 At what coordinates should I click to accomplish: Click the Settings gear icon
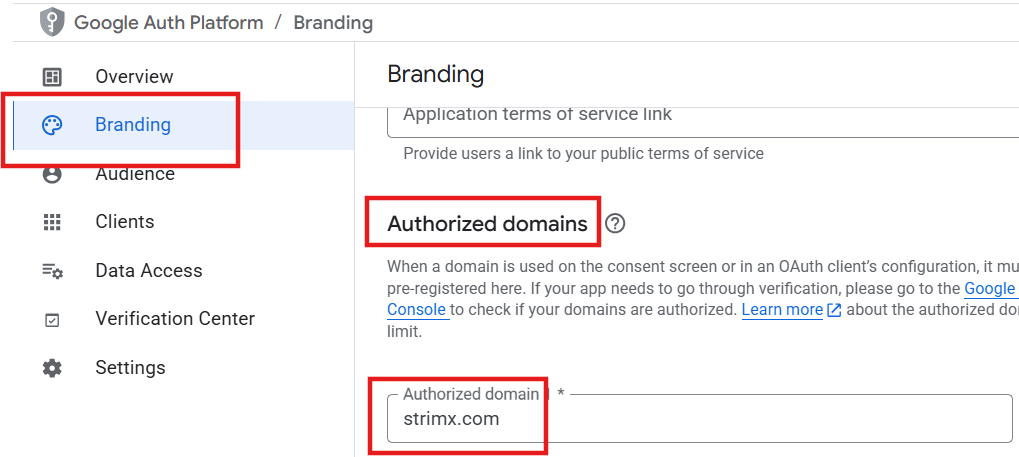[x=52, y=368]
